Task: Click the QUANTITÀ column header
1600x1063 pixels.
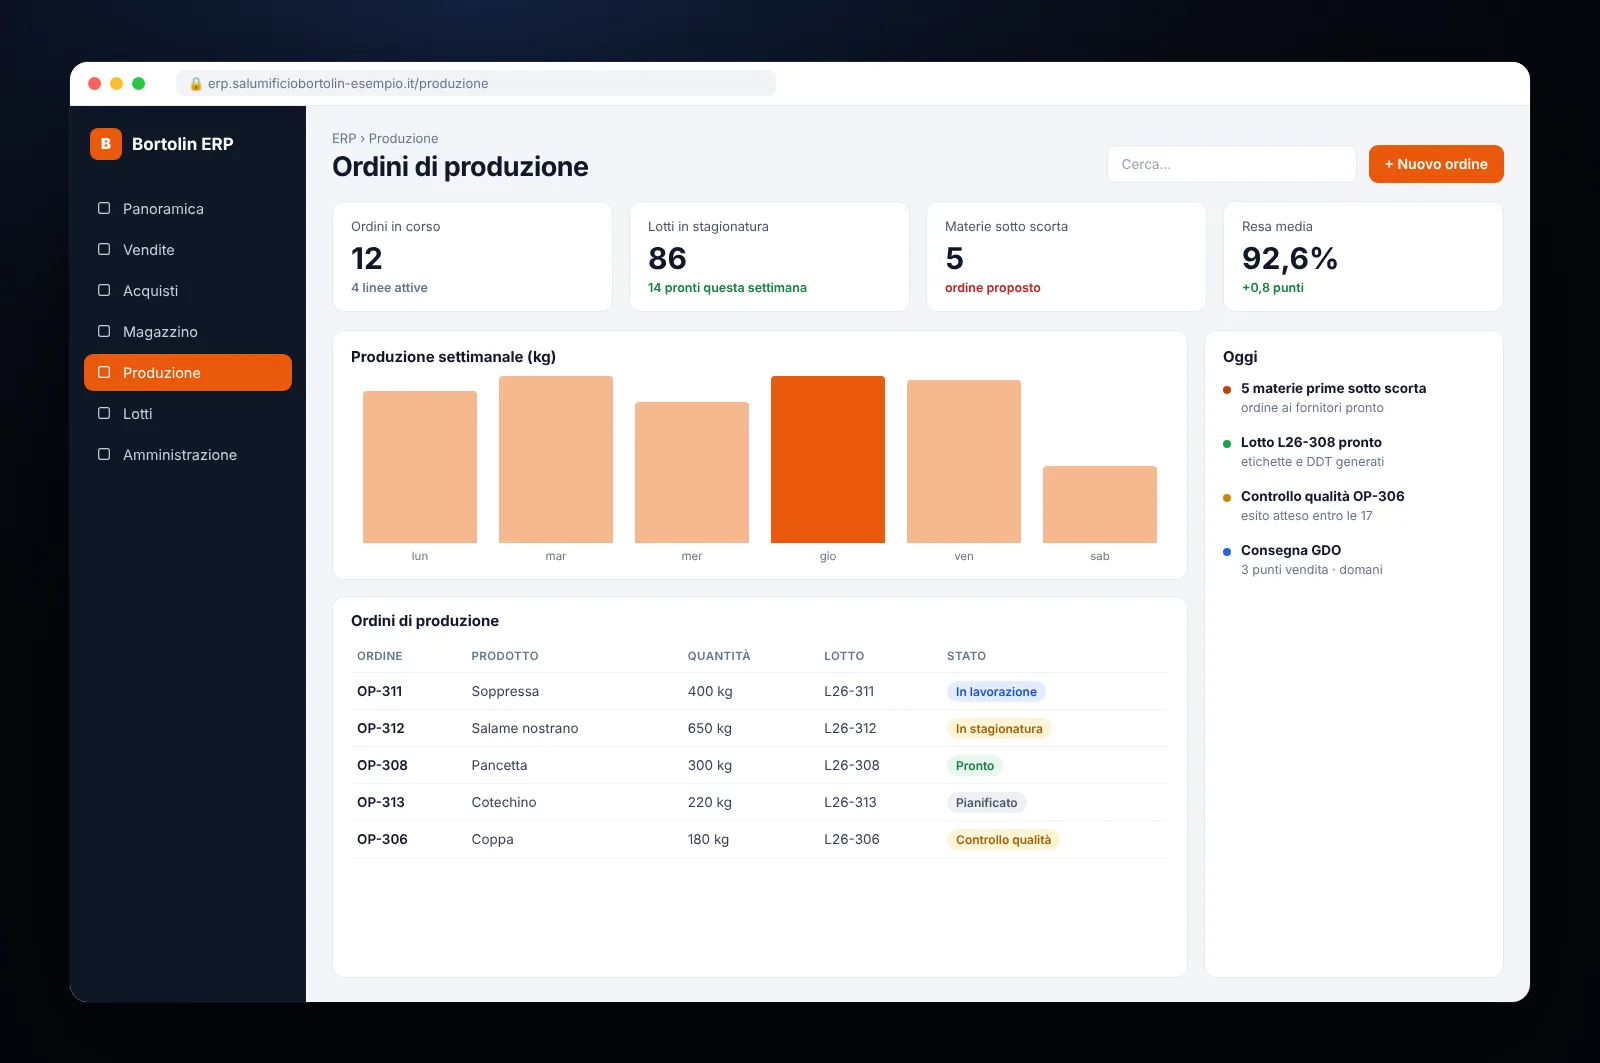Action: (x=719, y=656)
